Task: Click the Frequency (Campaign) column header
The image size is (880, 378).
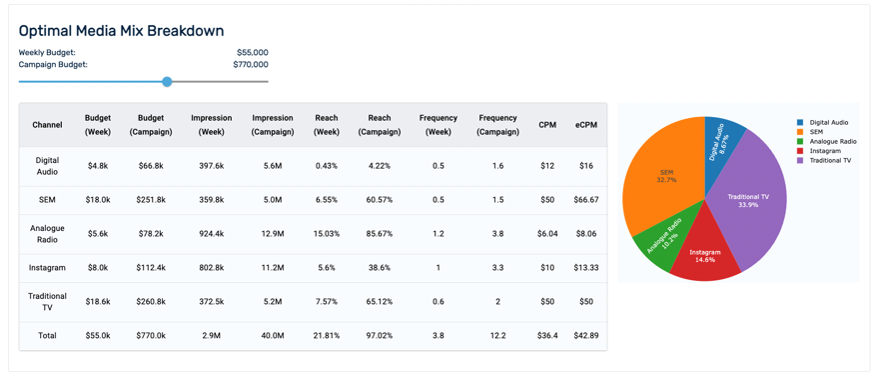Action: click(x=497, y=125)
